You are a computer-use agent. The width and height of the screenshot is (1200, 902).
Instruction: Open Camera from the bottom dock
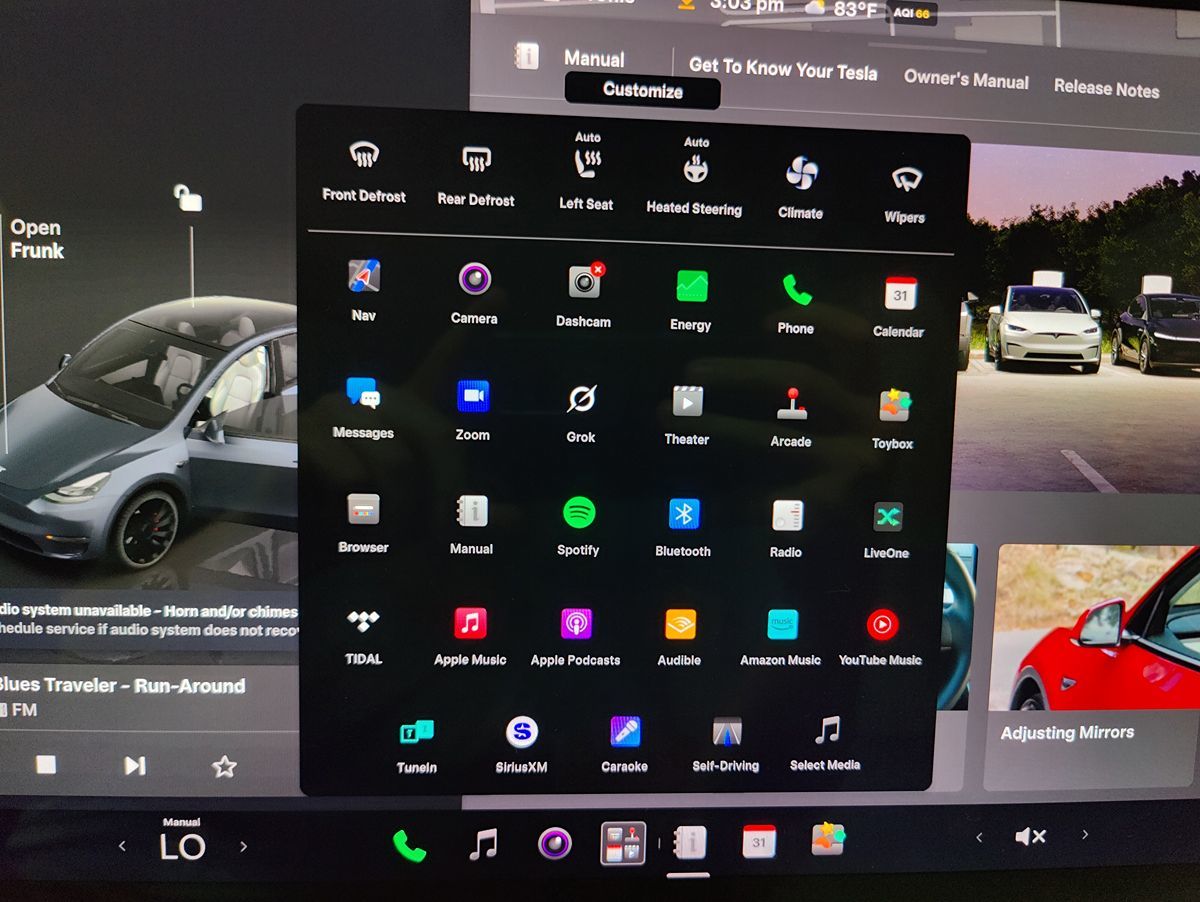pos(554,844)
